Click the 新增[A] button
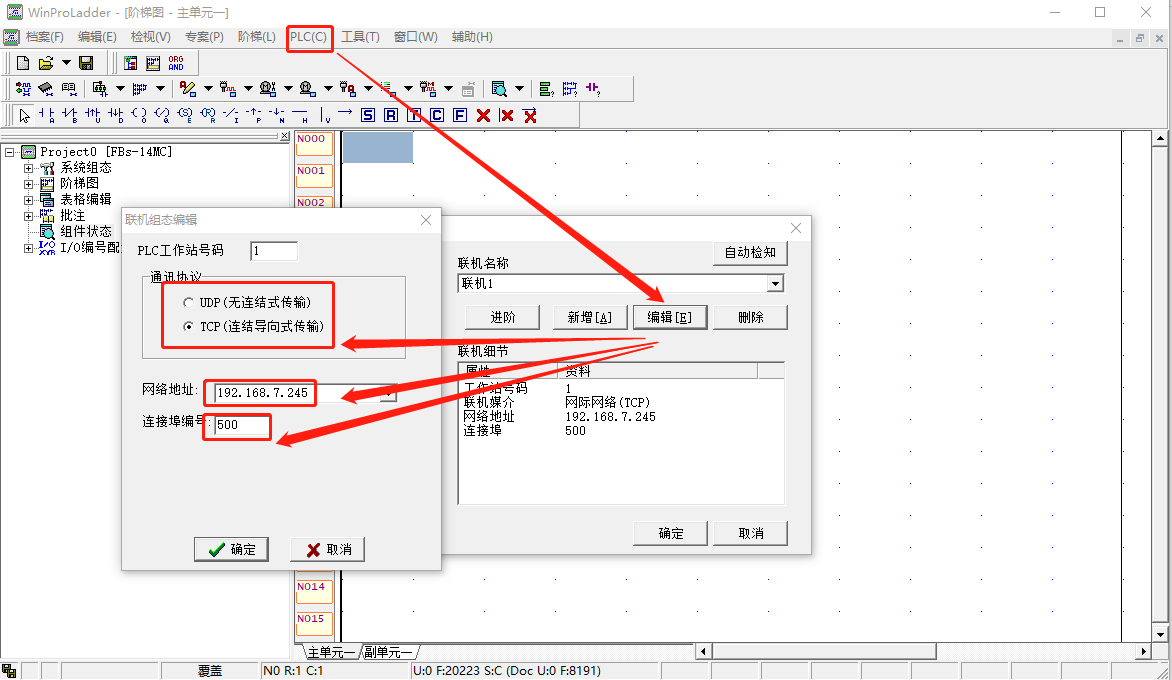 (589, 318)
